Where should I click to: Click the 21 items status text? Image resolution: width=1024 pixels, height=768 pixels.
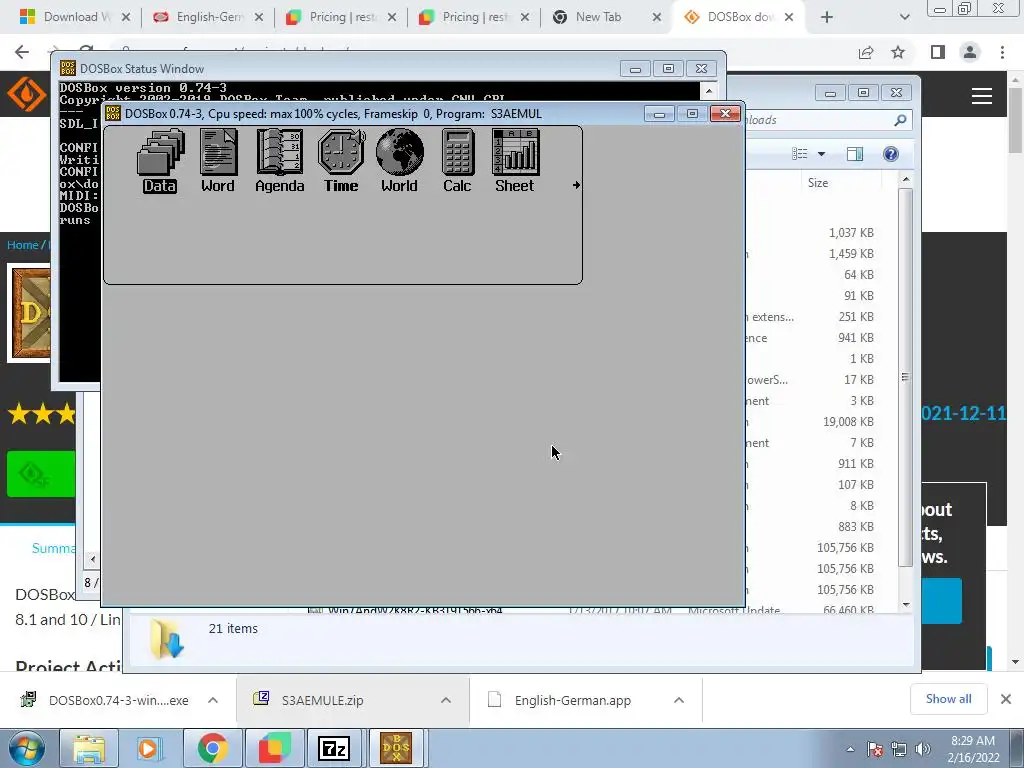pyautogui.click(x=233, y=629)
